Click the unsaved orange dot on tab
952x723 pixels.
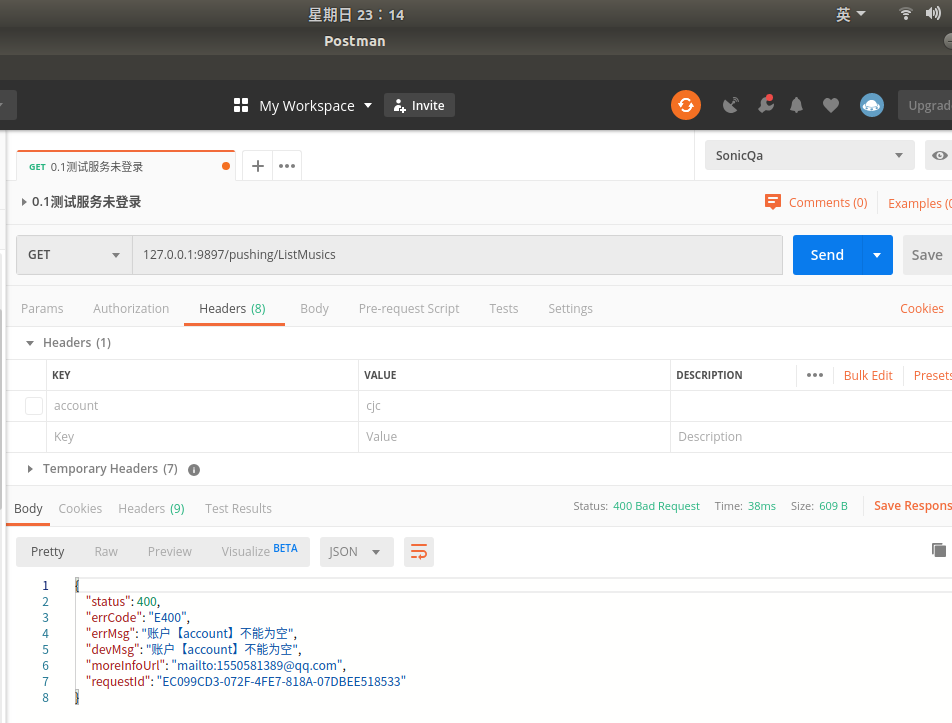click(226, 166)
